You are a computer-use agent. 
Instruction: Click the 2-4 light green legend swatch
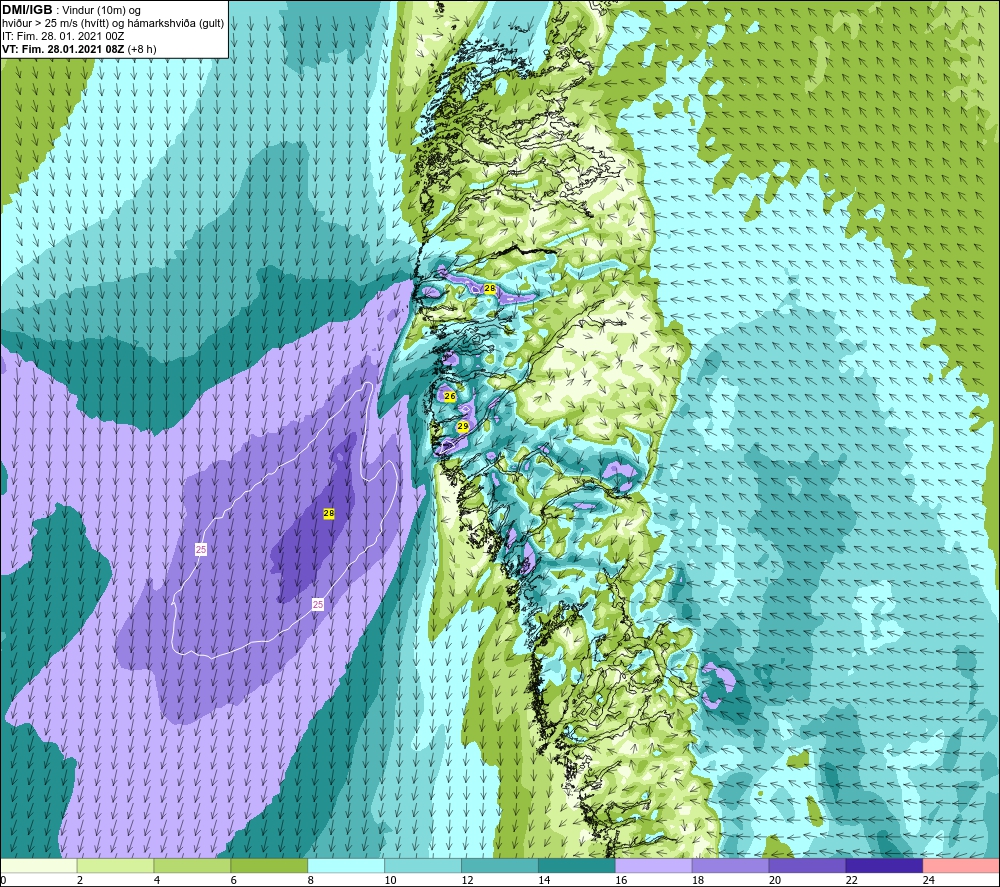pyautogui.click(x=115, y=865)
